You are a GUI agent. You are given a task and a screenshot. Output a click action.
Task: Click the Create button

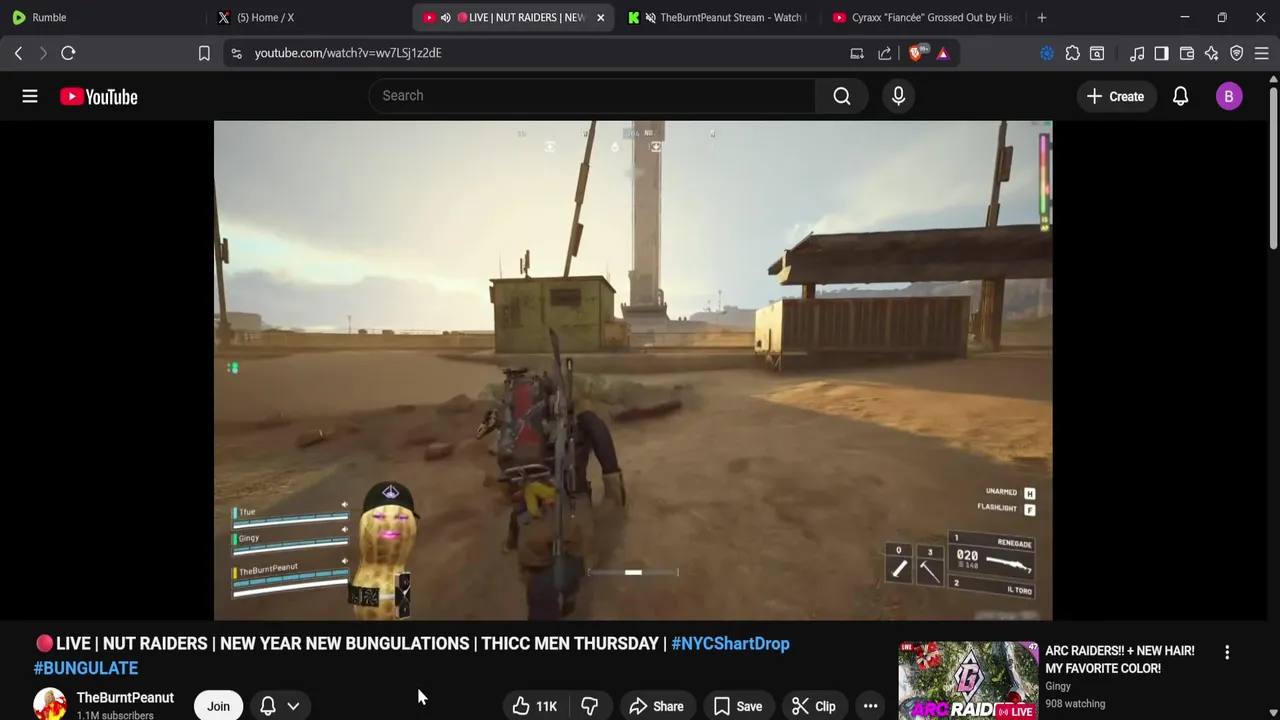pos(1115,96)
